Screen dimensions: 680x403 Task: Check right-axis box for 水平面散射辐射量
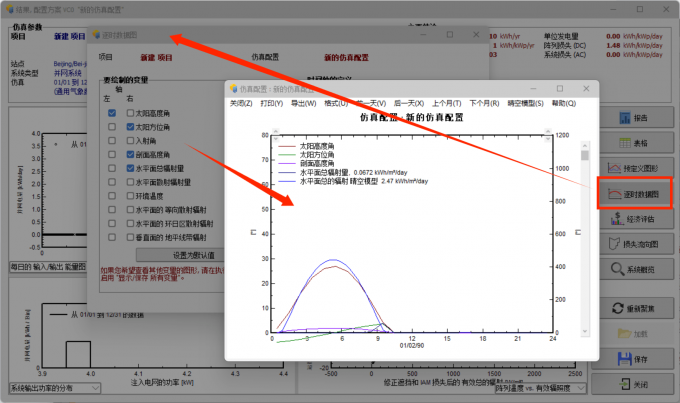130,182
